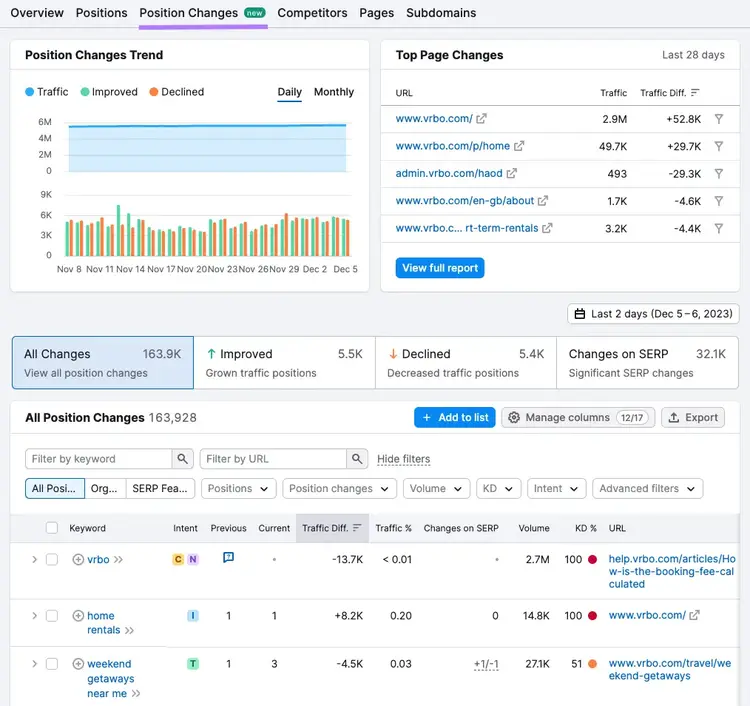Open the Intent filter dropdown

557,488
